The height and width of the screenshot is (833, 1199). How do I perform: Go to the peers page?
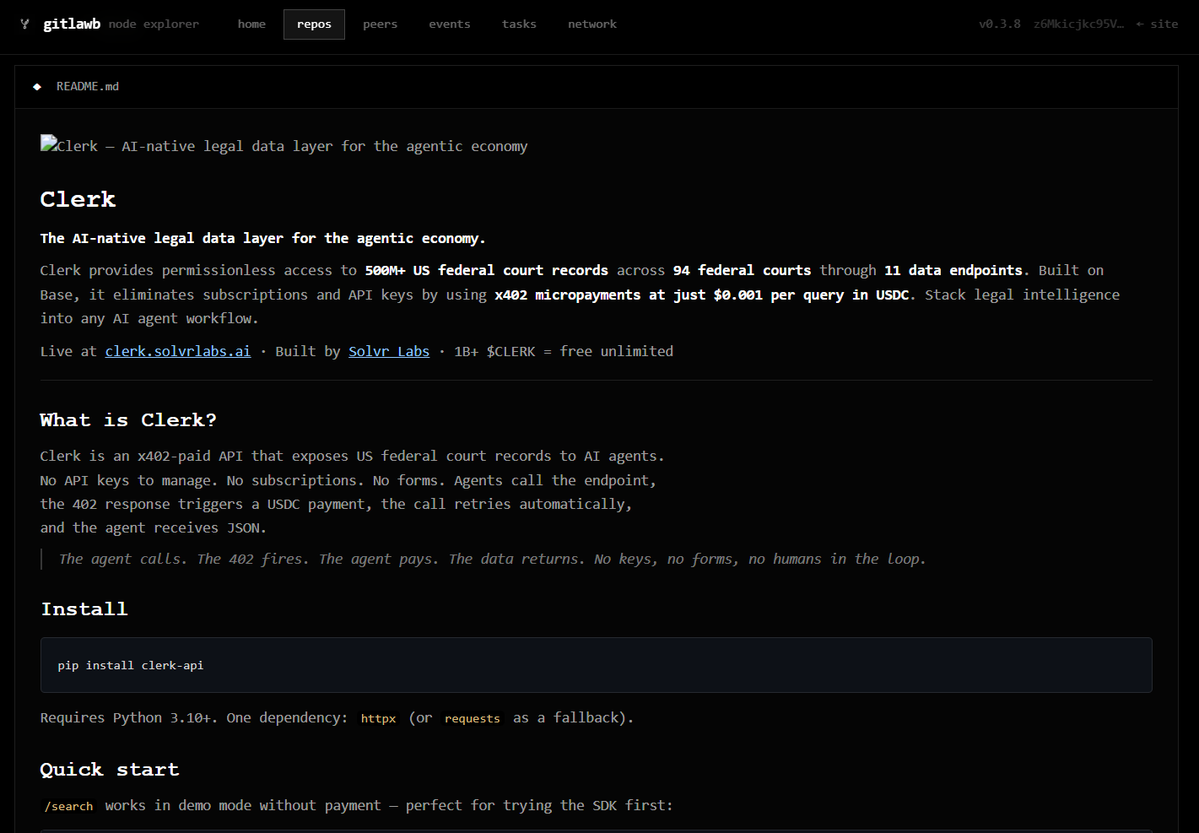(x=380, y=24)
